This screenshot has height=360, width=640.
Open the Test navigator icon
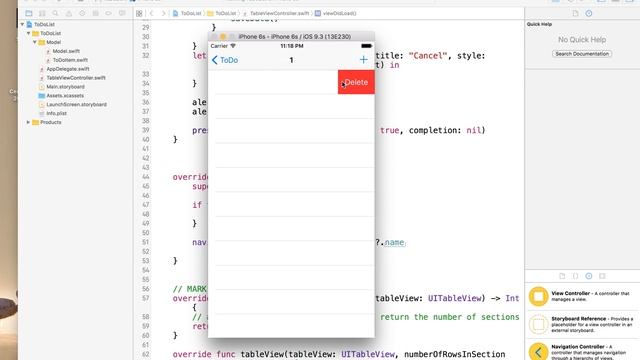(x=82, y=13)
